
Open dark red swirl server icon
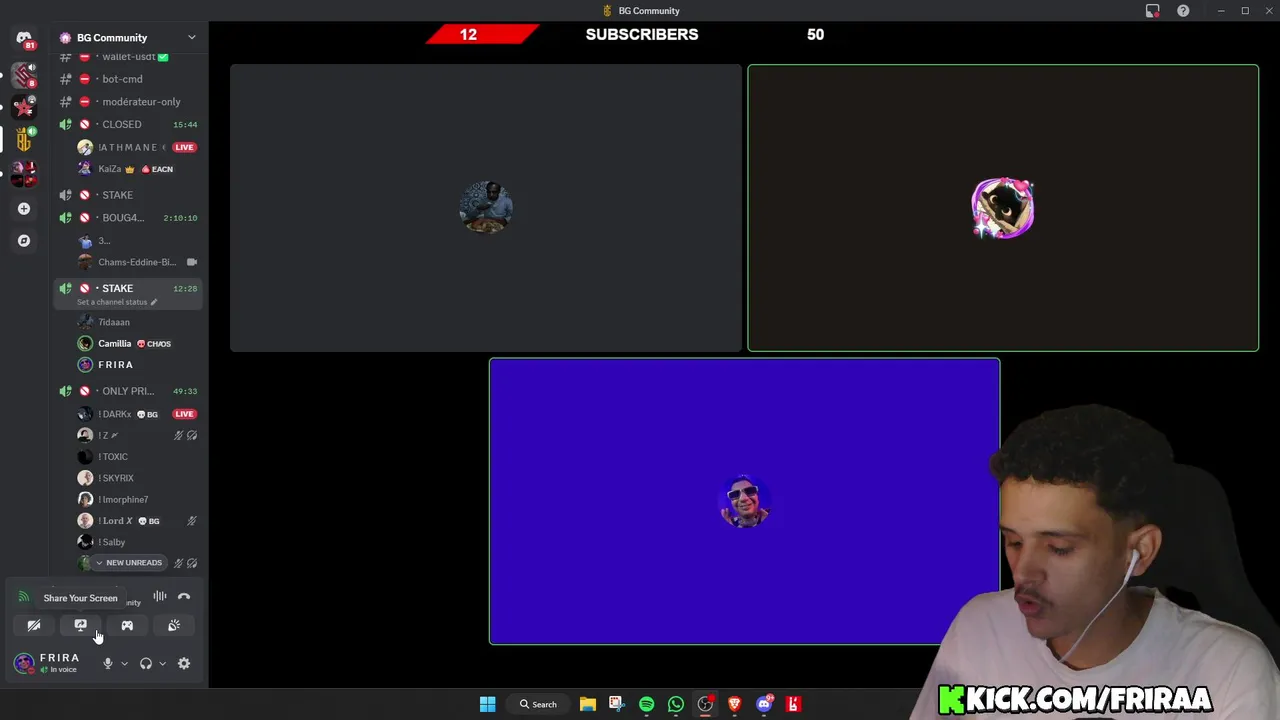pyautogui.click(x=24, y=74)
